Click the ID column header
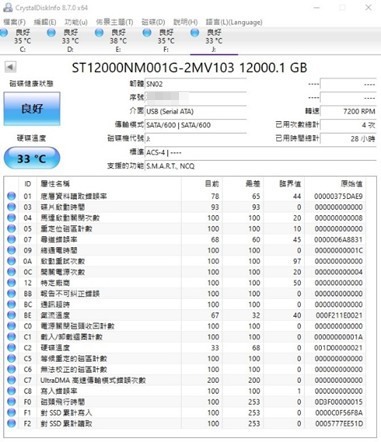The width and height of the screenshot is (381, 442). [28, 184]
